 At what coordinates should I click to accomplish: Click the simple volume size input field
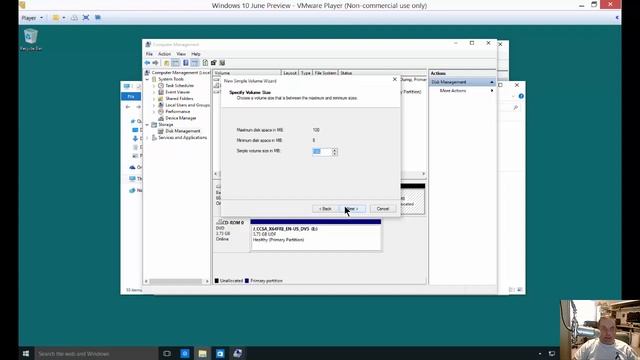[322, 152]
